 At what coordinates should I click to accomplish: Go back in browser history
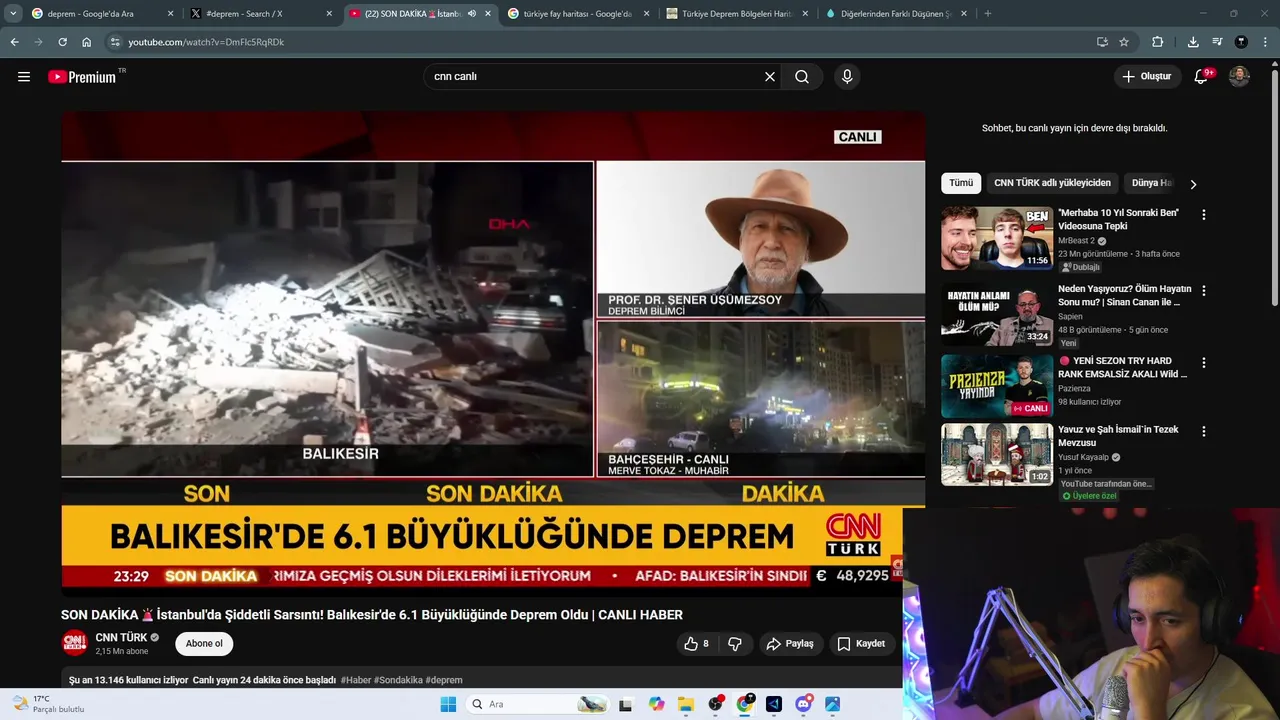(x=14, y=42)
